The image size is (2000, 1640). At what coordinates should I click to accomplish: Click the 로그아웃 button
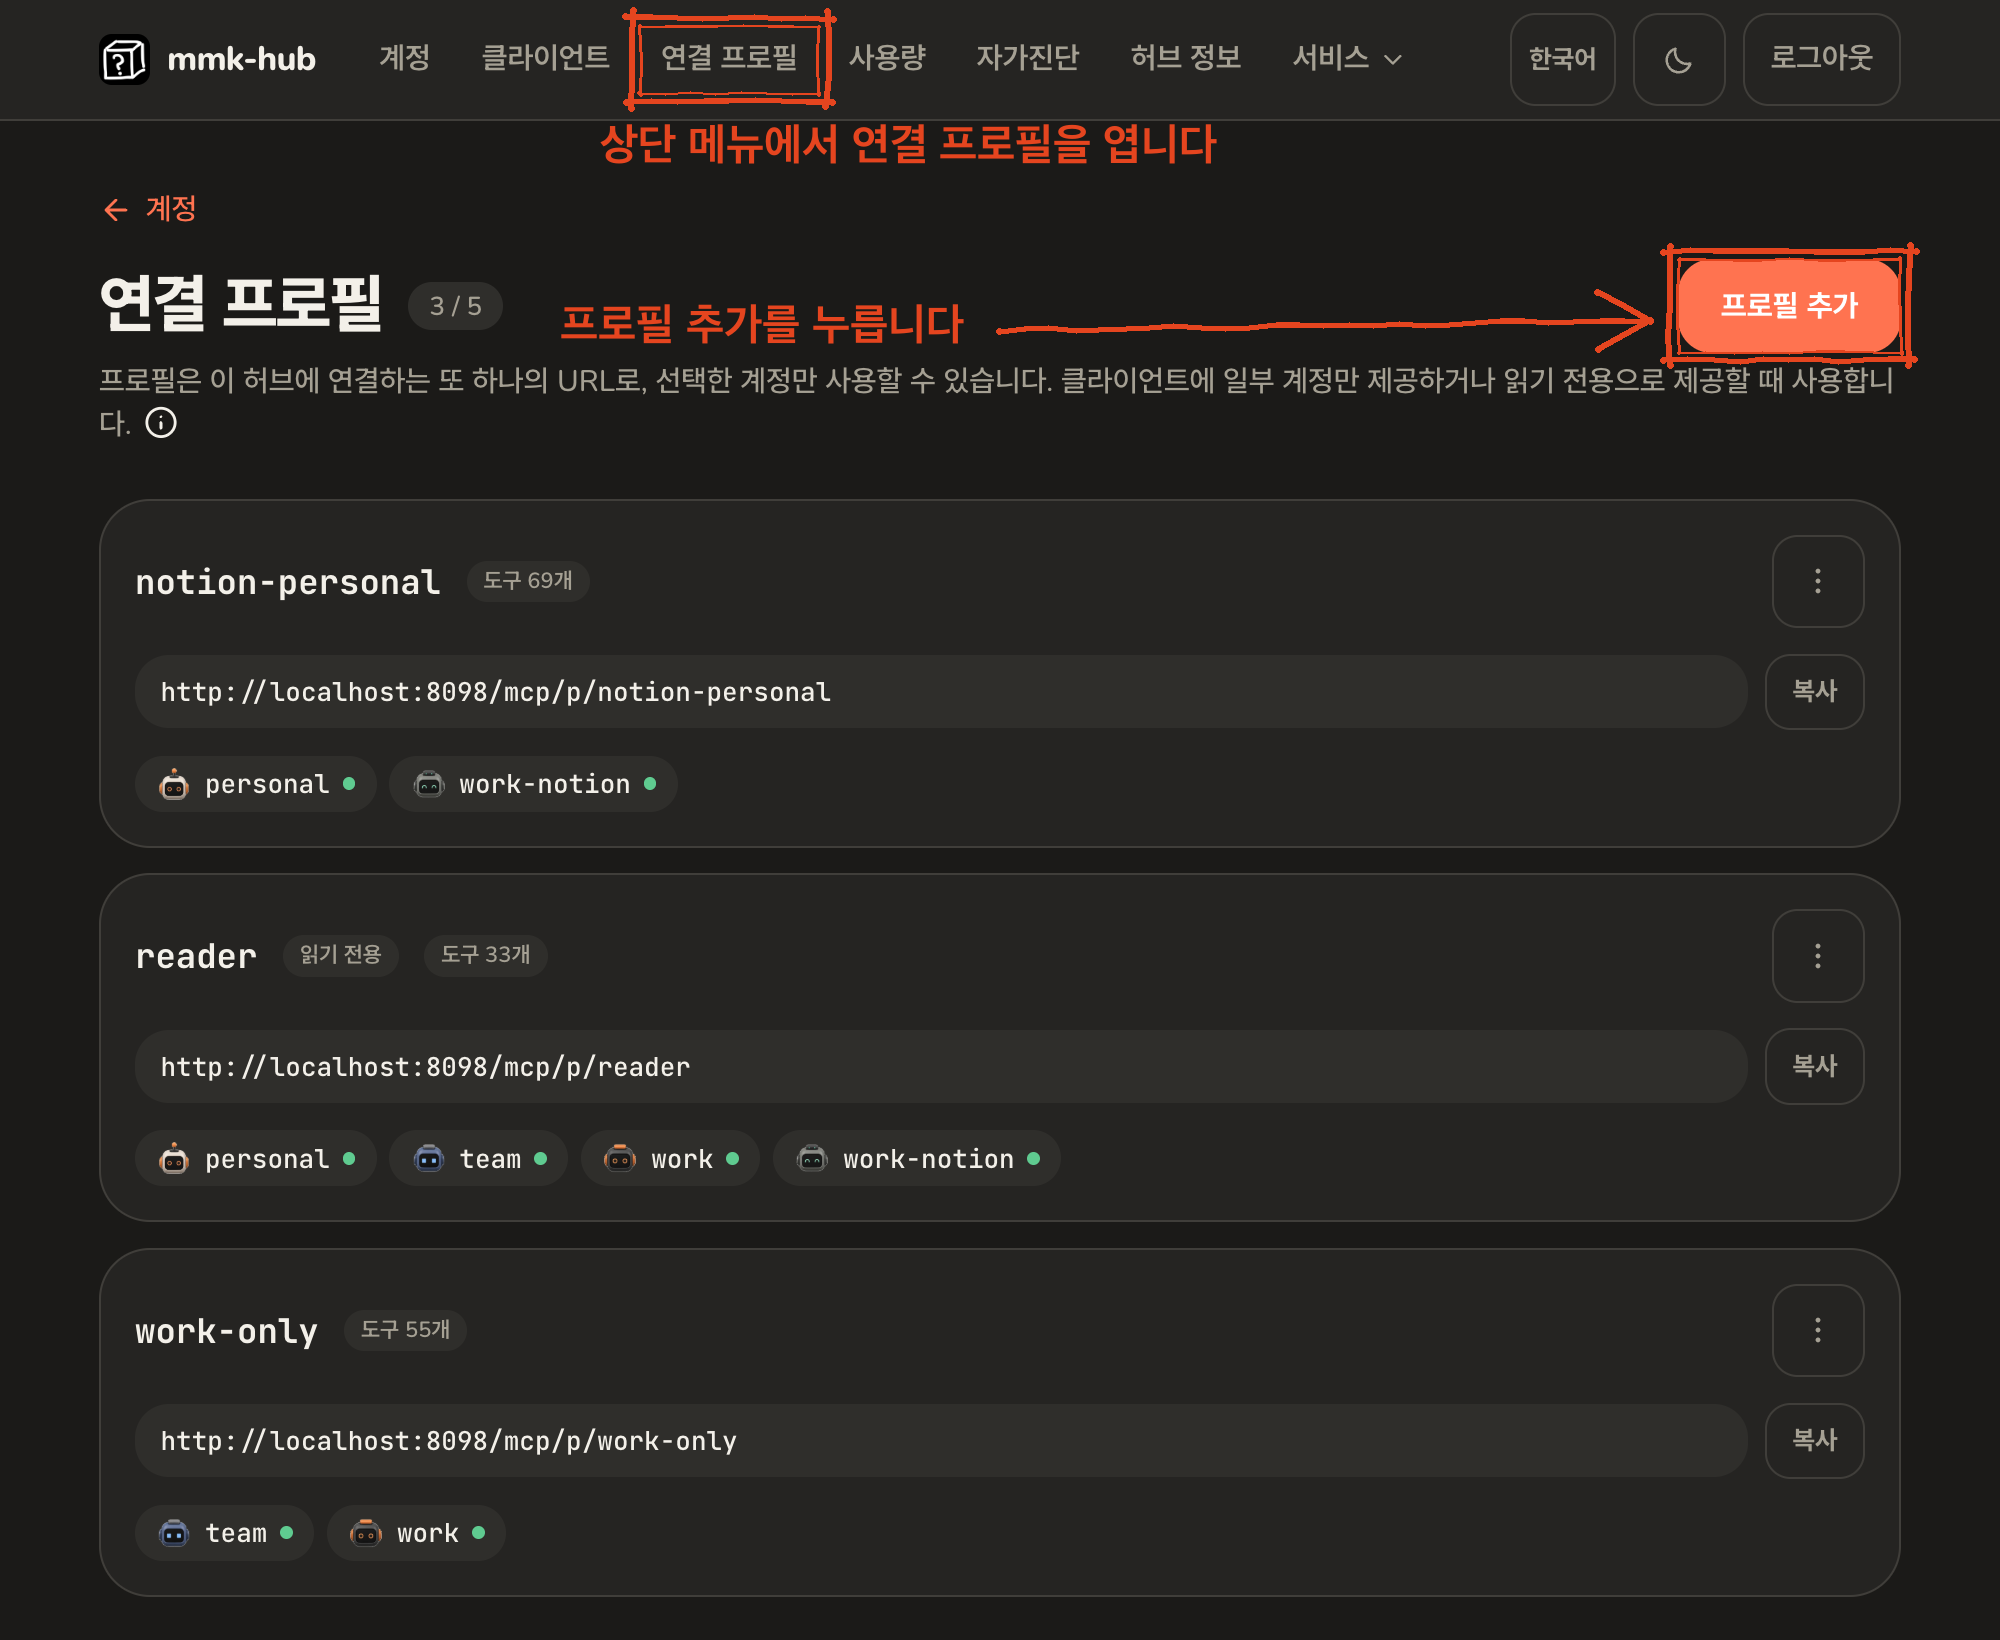1822,60
